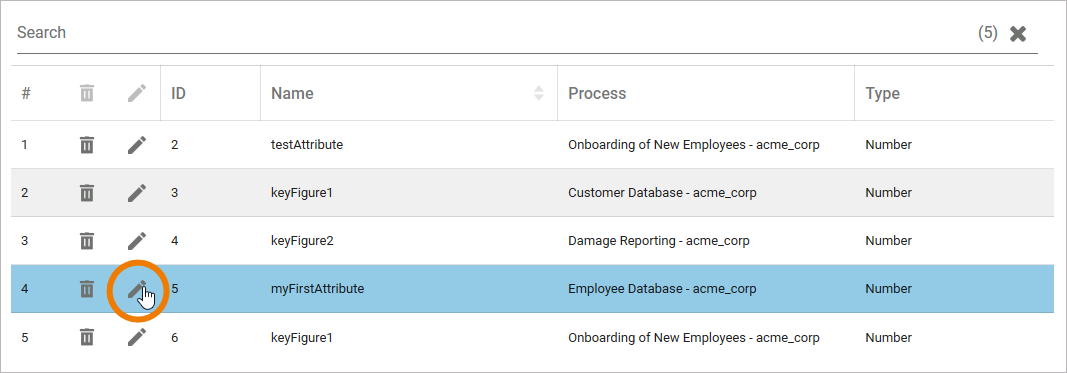Remove row with ID 6
1067x373 pixels.
coord(86,337)
